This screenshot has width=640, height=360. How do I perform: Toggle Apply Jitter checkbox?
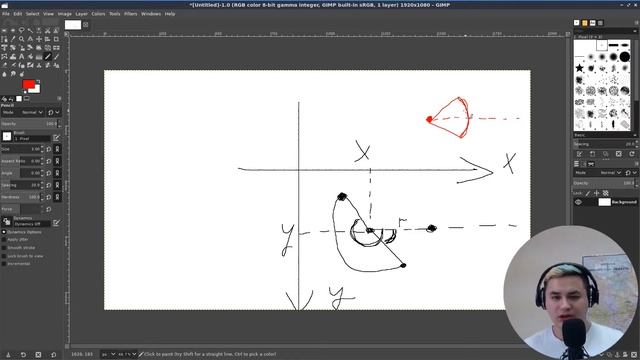pyautogui.click(x=4, y=240)
